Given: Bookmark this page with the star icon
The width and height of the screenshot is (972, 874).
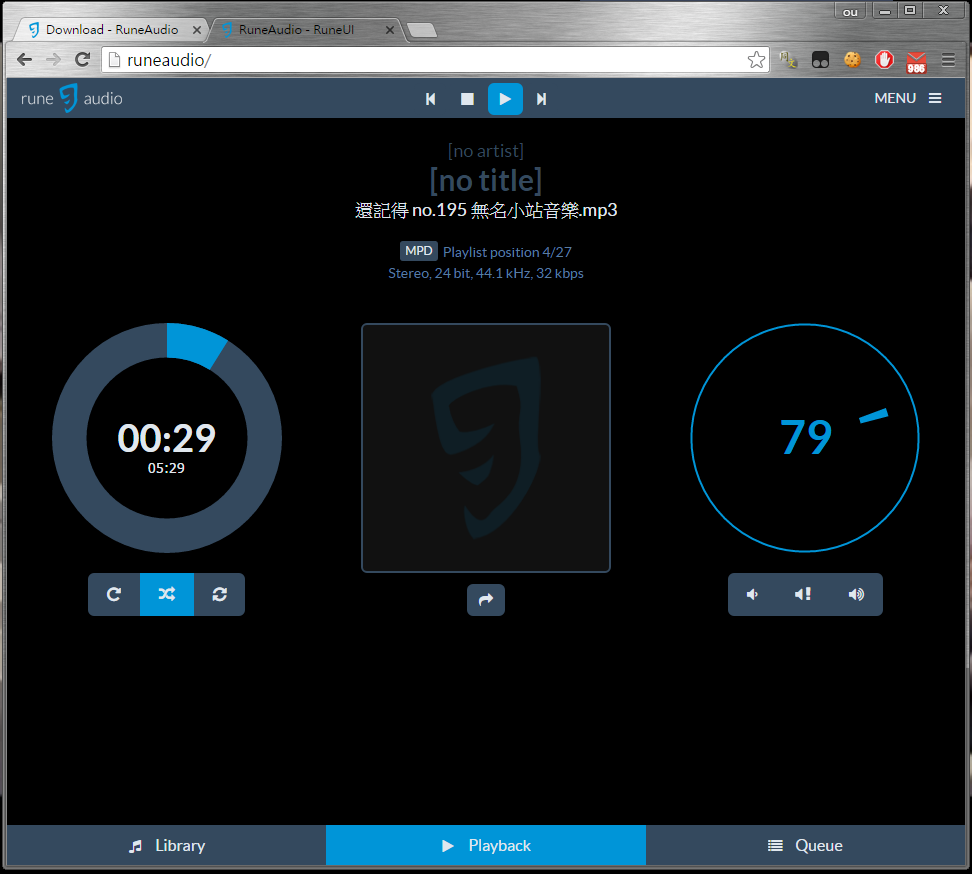Looking at the screenshot, I should 756,60.
